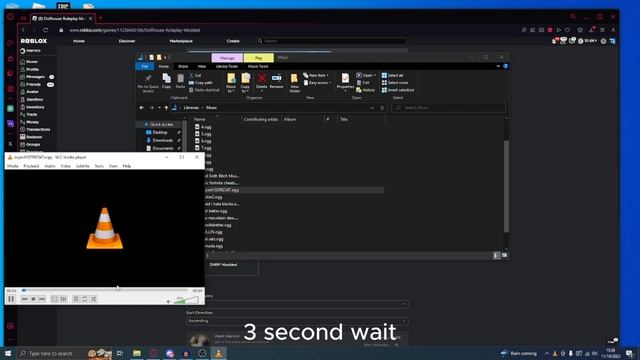Select Downloads in Quick access
Screen dimensions: 640x360
tap(162, 140)
